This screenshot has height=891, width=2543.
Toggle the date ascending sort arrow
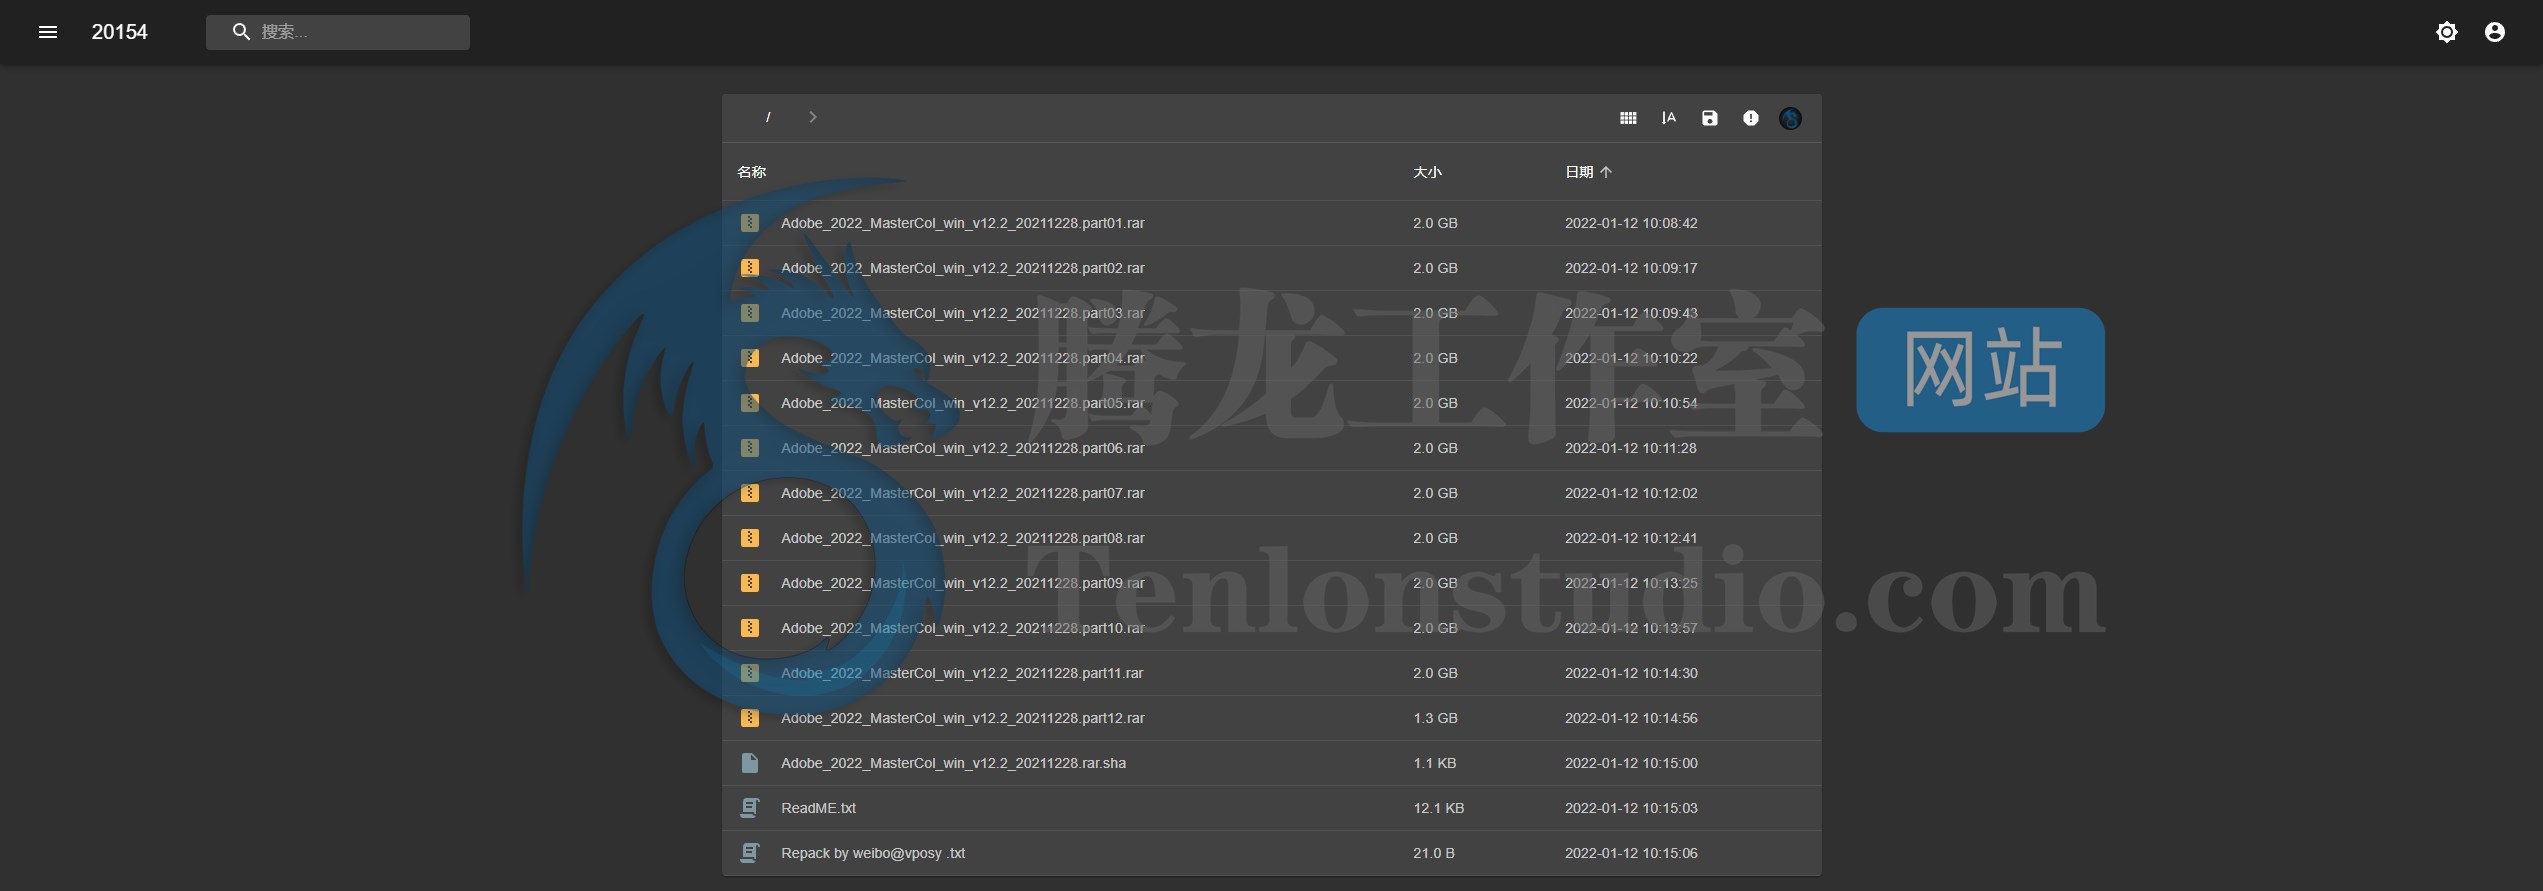pos(1606,172)
